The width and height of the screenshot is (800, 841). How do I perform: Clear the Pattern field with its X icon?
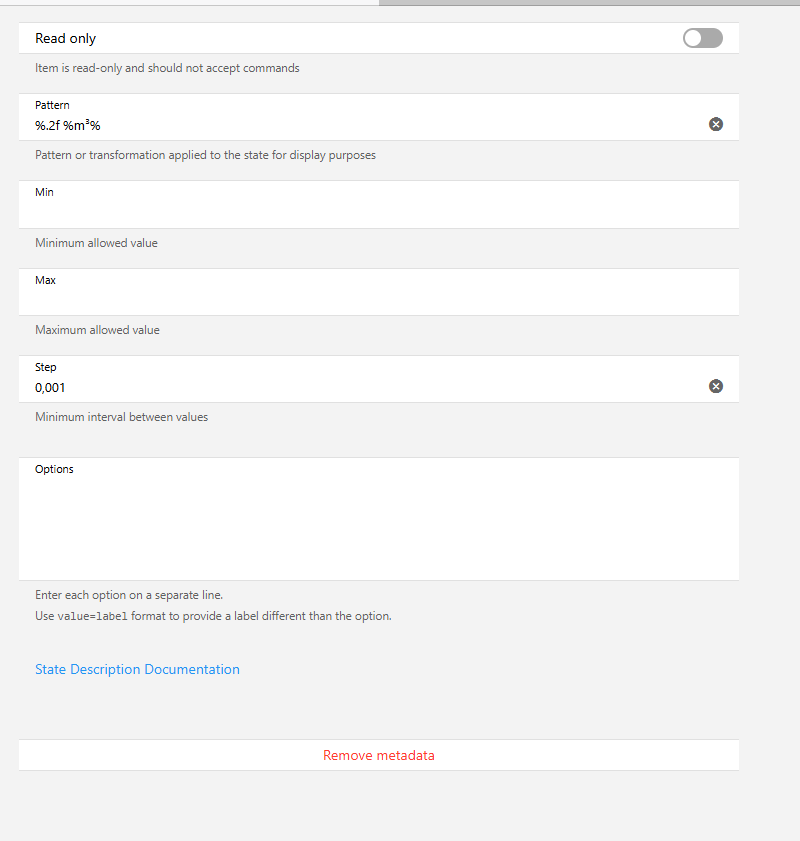pos(716,124)
